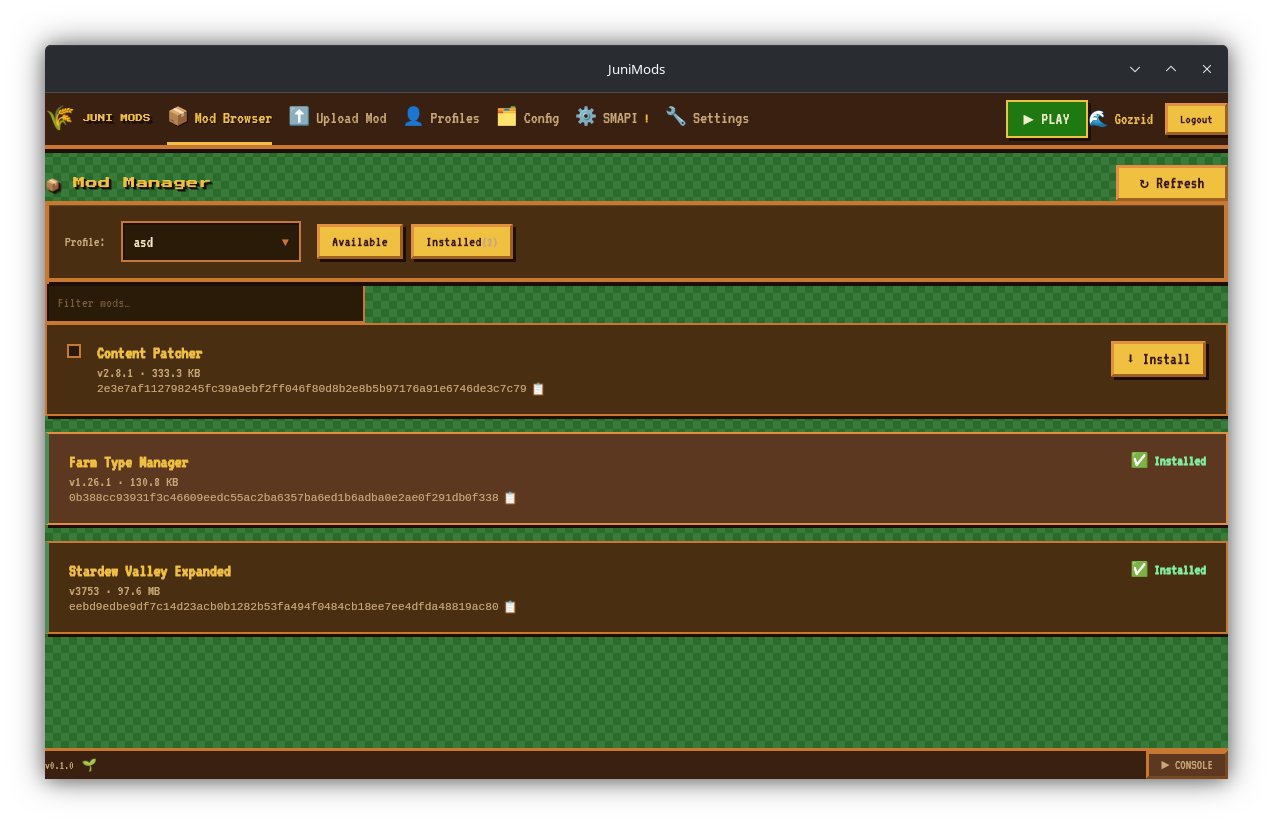Install Content Patcher
The height and width of the screenshot is (824, 1273).
[x=1158, y=359]
